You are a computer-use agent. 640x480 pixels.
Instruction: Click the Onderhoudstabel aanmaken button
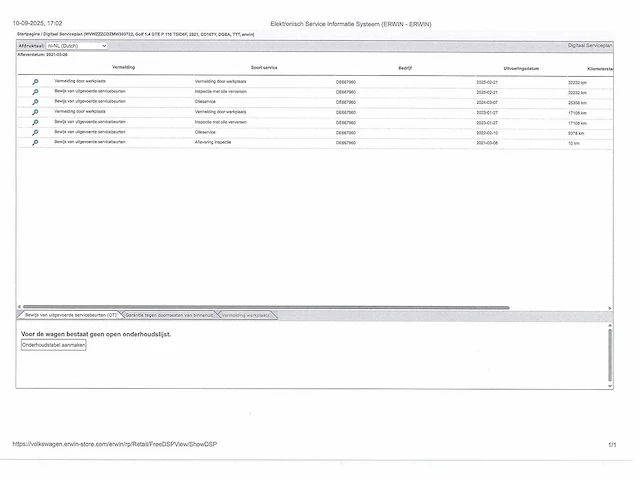tap(53, 345)
